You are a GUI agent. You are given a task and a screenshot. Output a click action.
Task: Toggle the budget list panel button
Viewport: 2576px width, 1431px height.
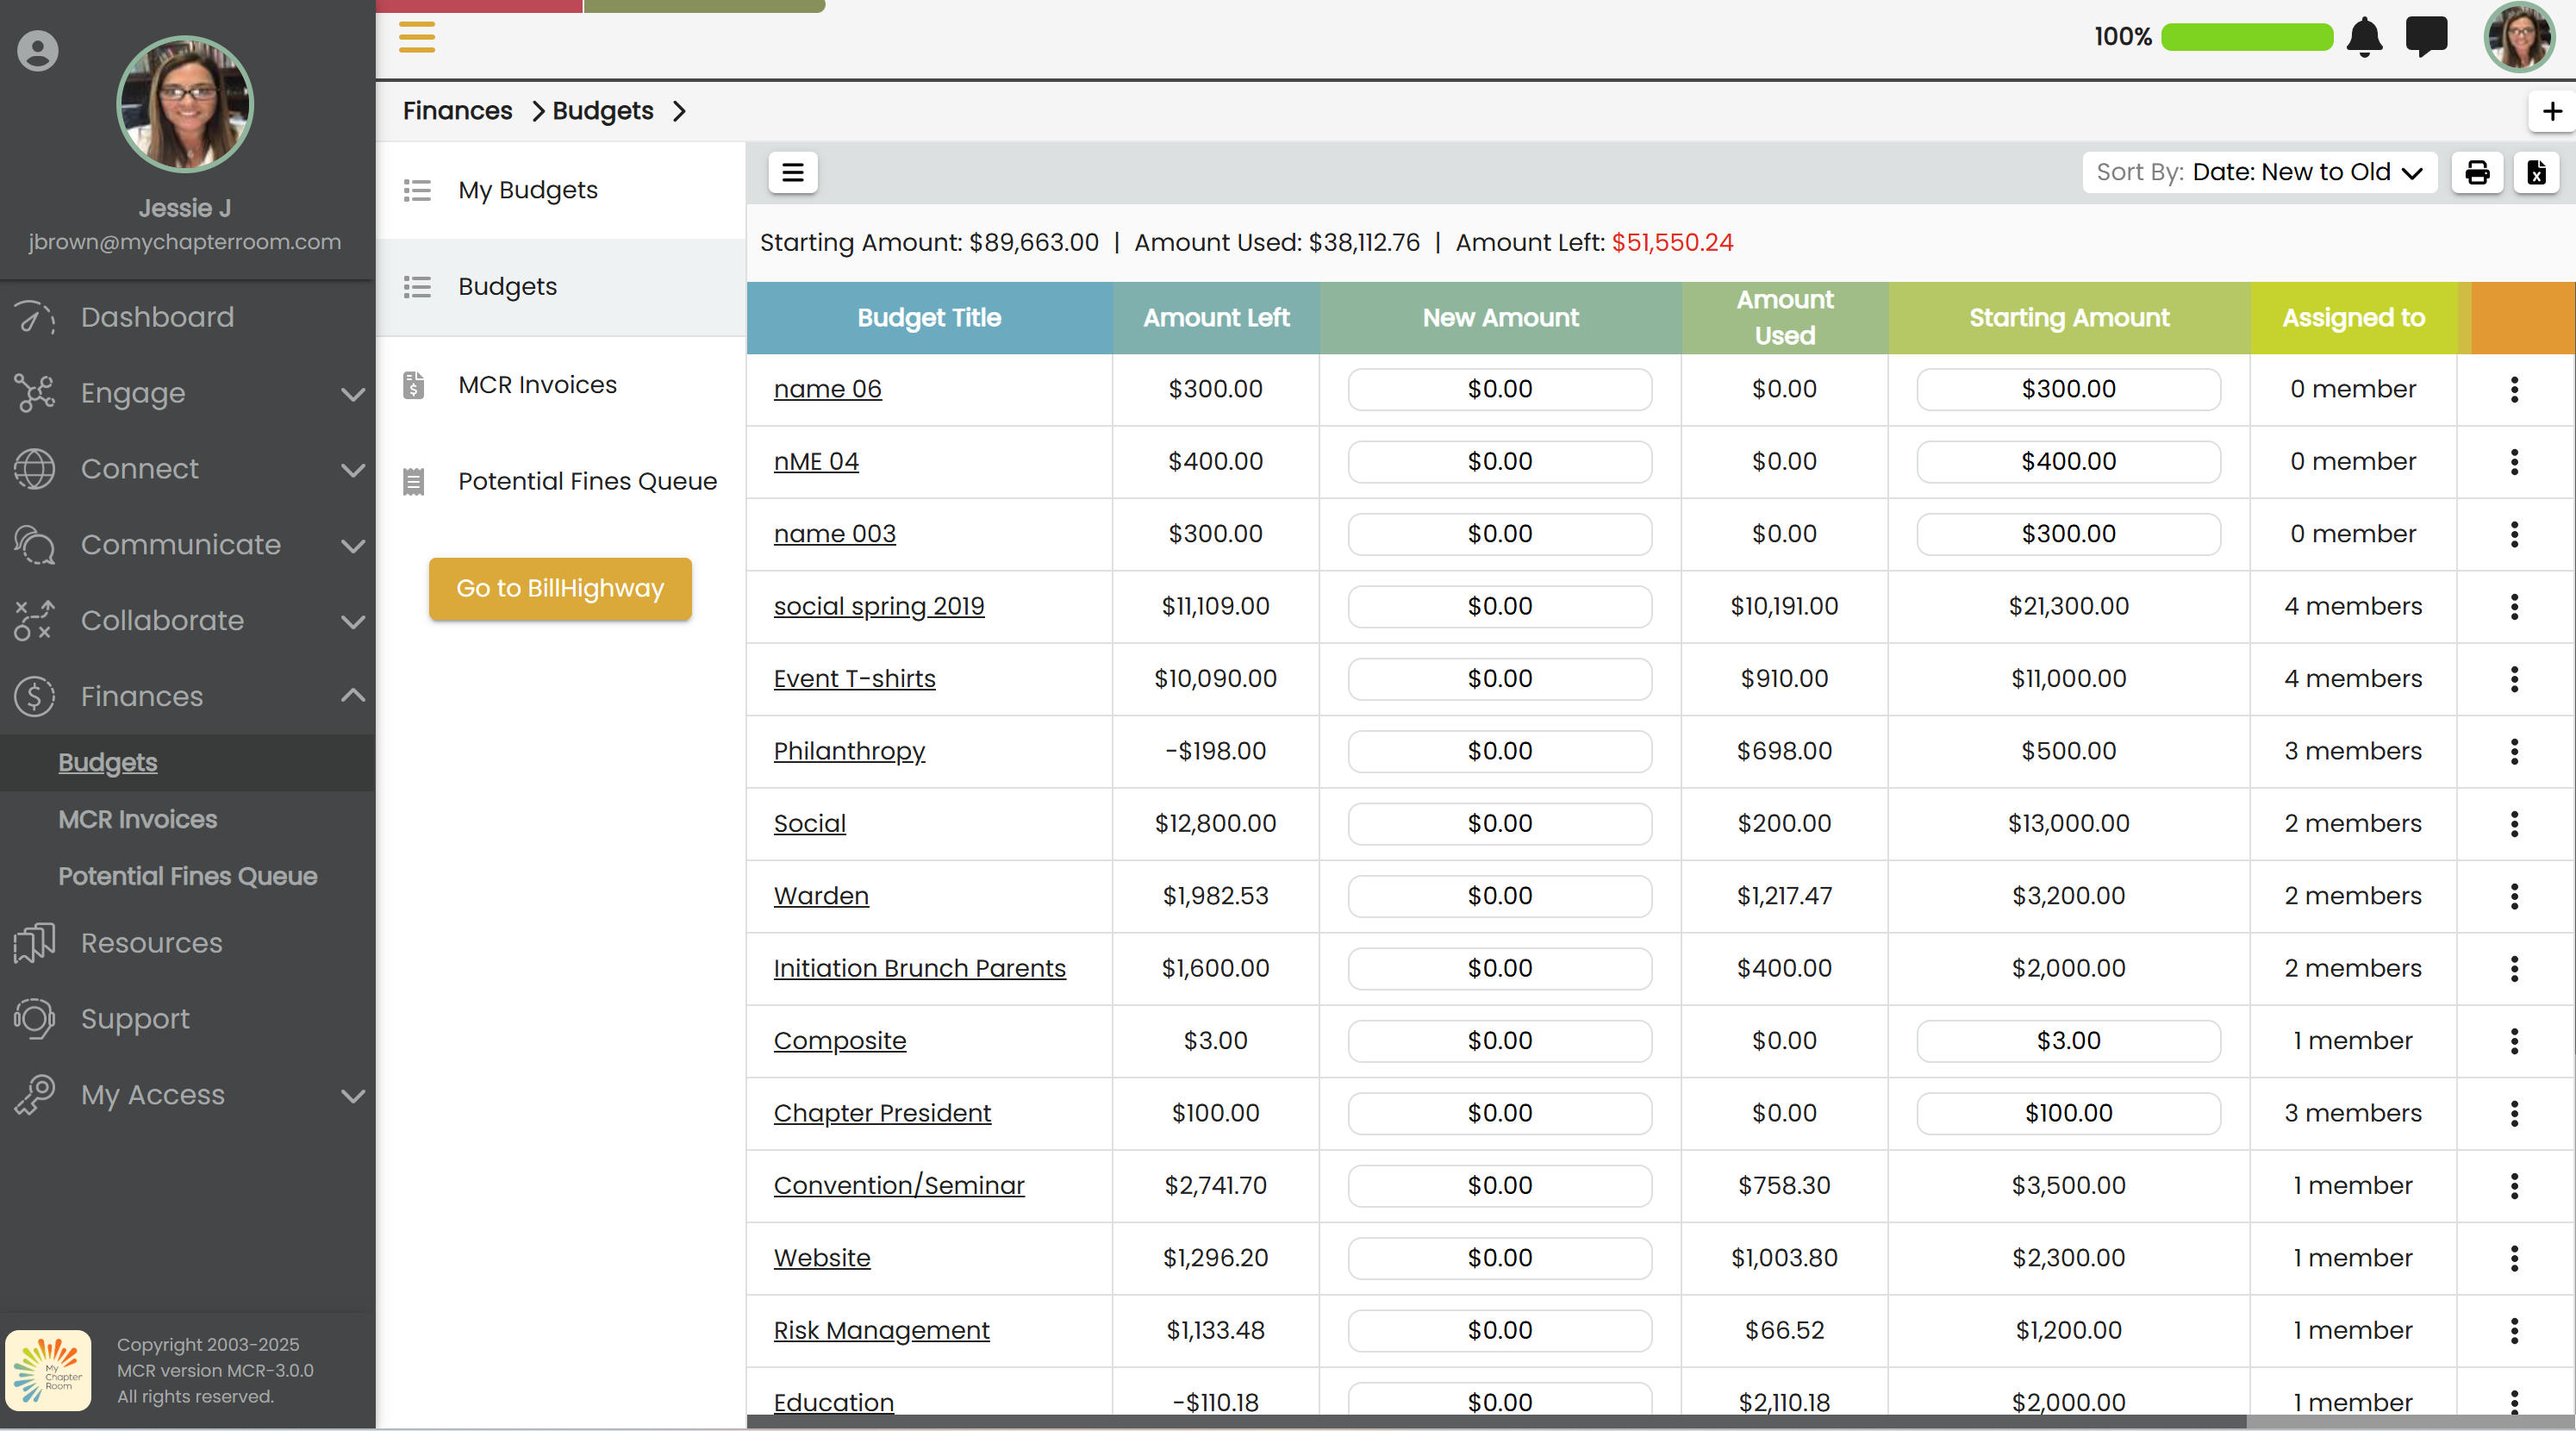tap(792, 172)
